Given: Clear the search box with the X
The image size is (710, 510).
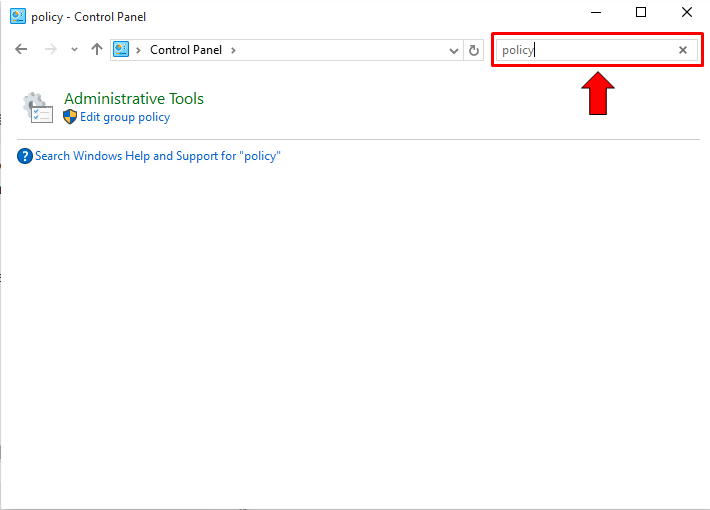Looking at the screenshot, I should coord(683,50).
